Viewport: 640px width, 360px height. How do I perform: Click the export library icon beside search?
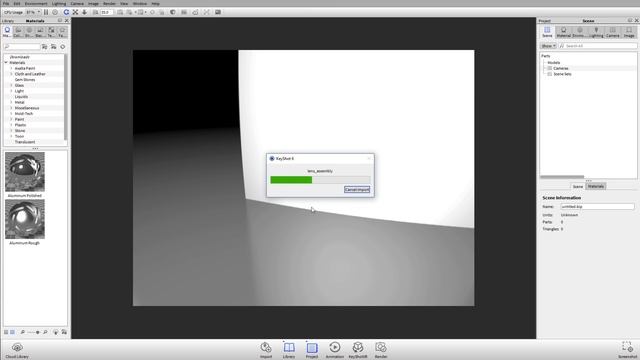pyautogui.click(x=53, y=47)
